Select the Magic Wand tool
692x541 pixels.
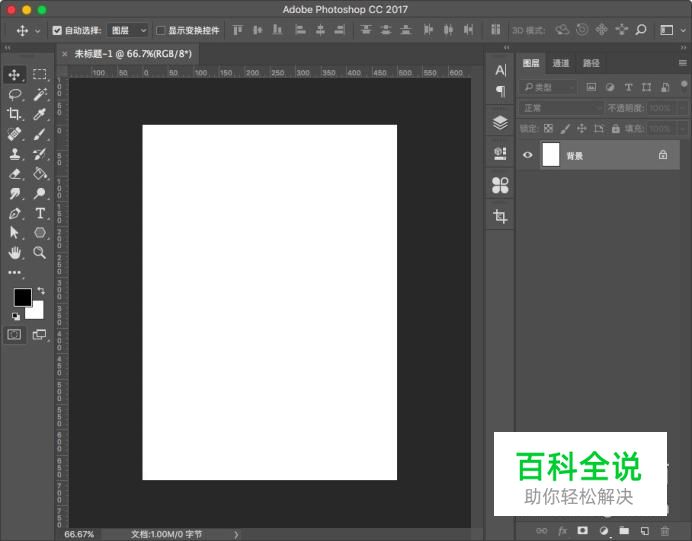coord(40,94)
